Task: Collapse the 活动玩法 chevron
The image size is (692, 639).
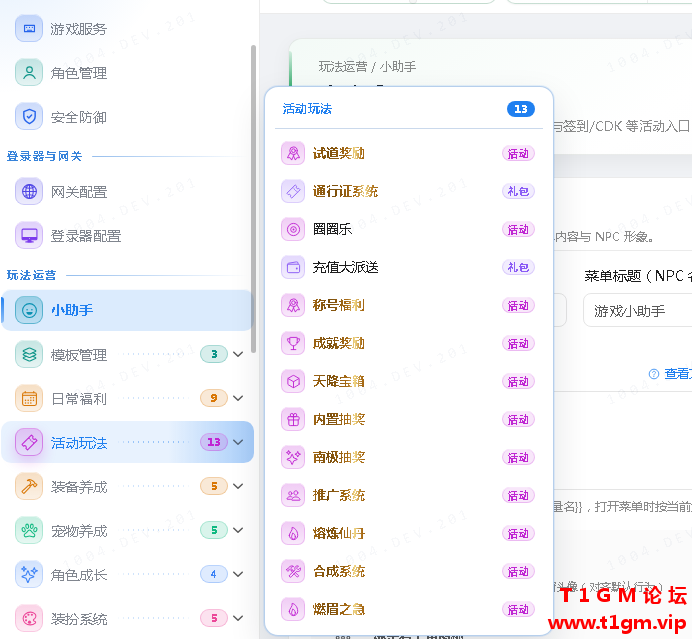Action: click(238, 442)
